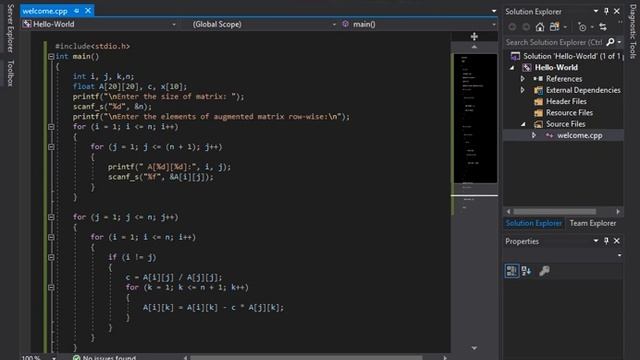Expand the External Dependencies node
640x360 pixels.
523,90
